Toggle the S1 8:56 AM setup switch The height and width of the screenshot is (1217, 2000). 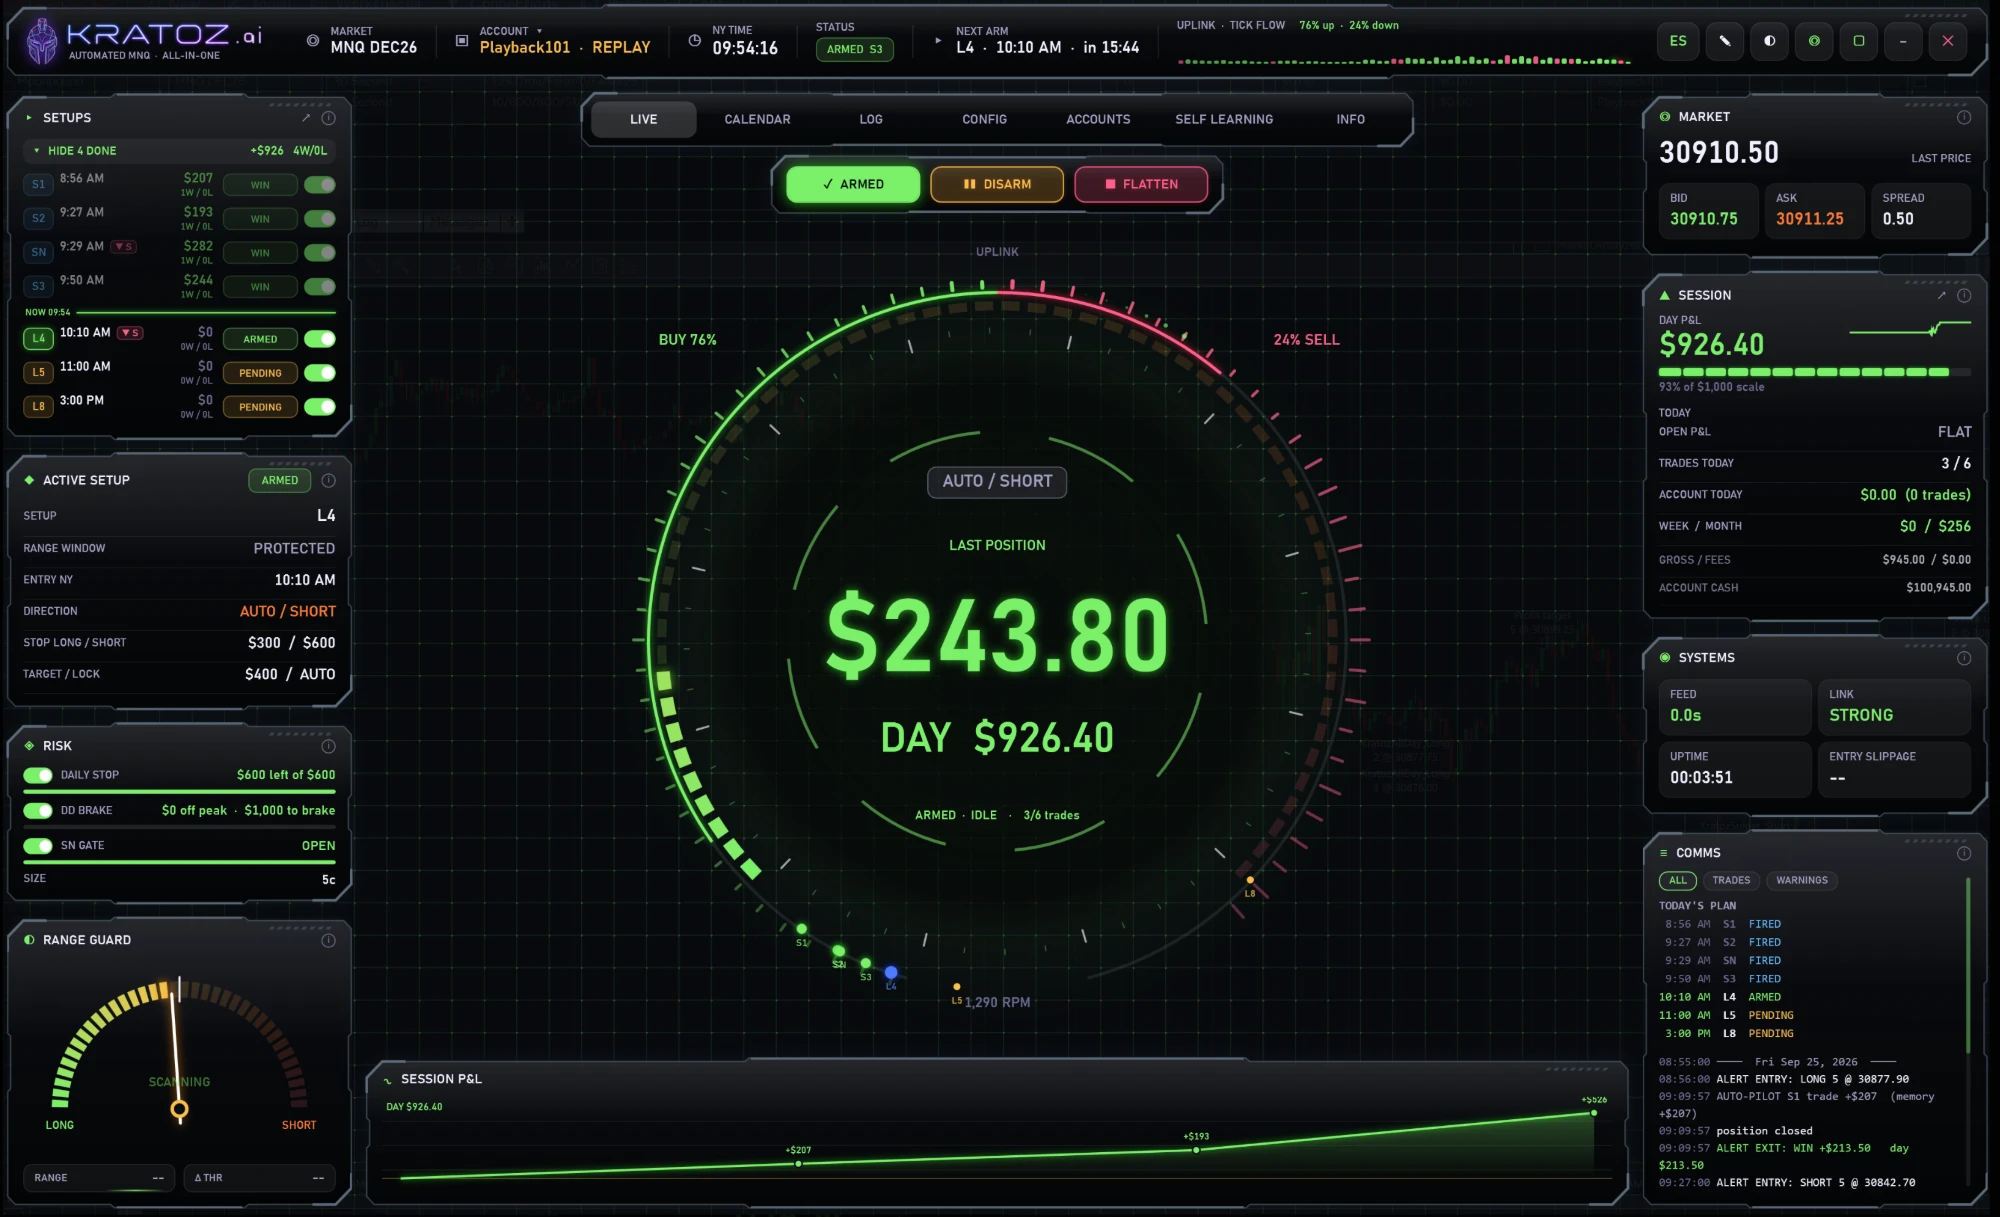(320, 185)
